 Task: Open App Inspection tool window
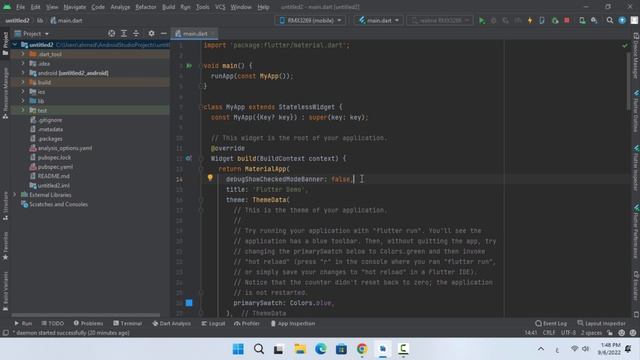(293, 323)
